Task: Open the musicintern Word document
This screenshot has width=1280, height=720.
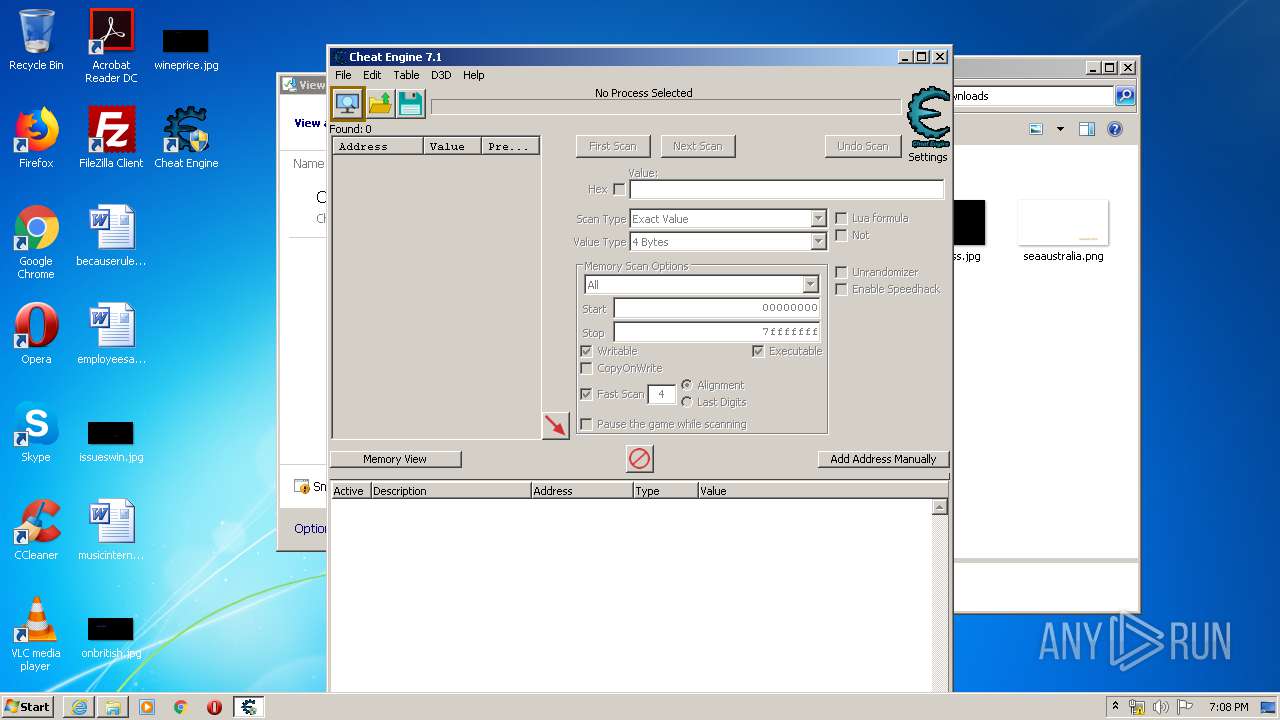Action: click(x=111, y=530)
